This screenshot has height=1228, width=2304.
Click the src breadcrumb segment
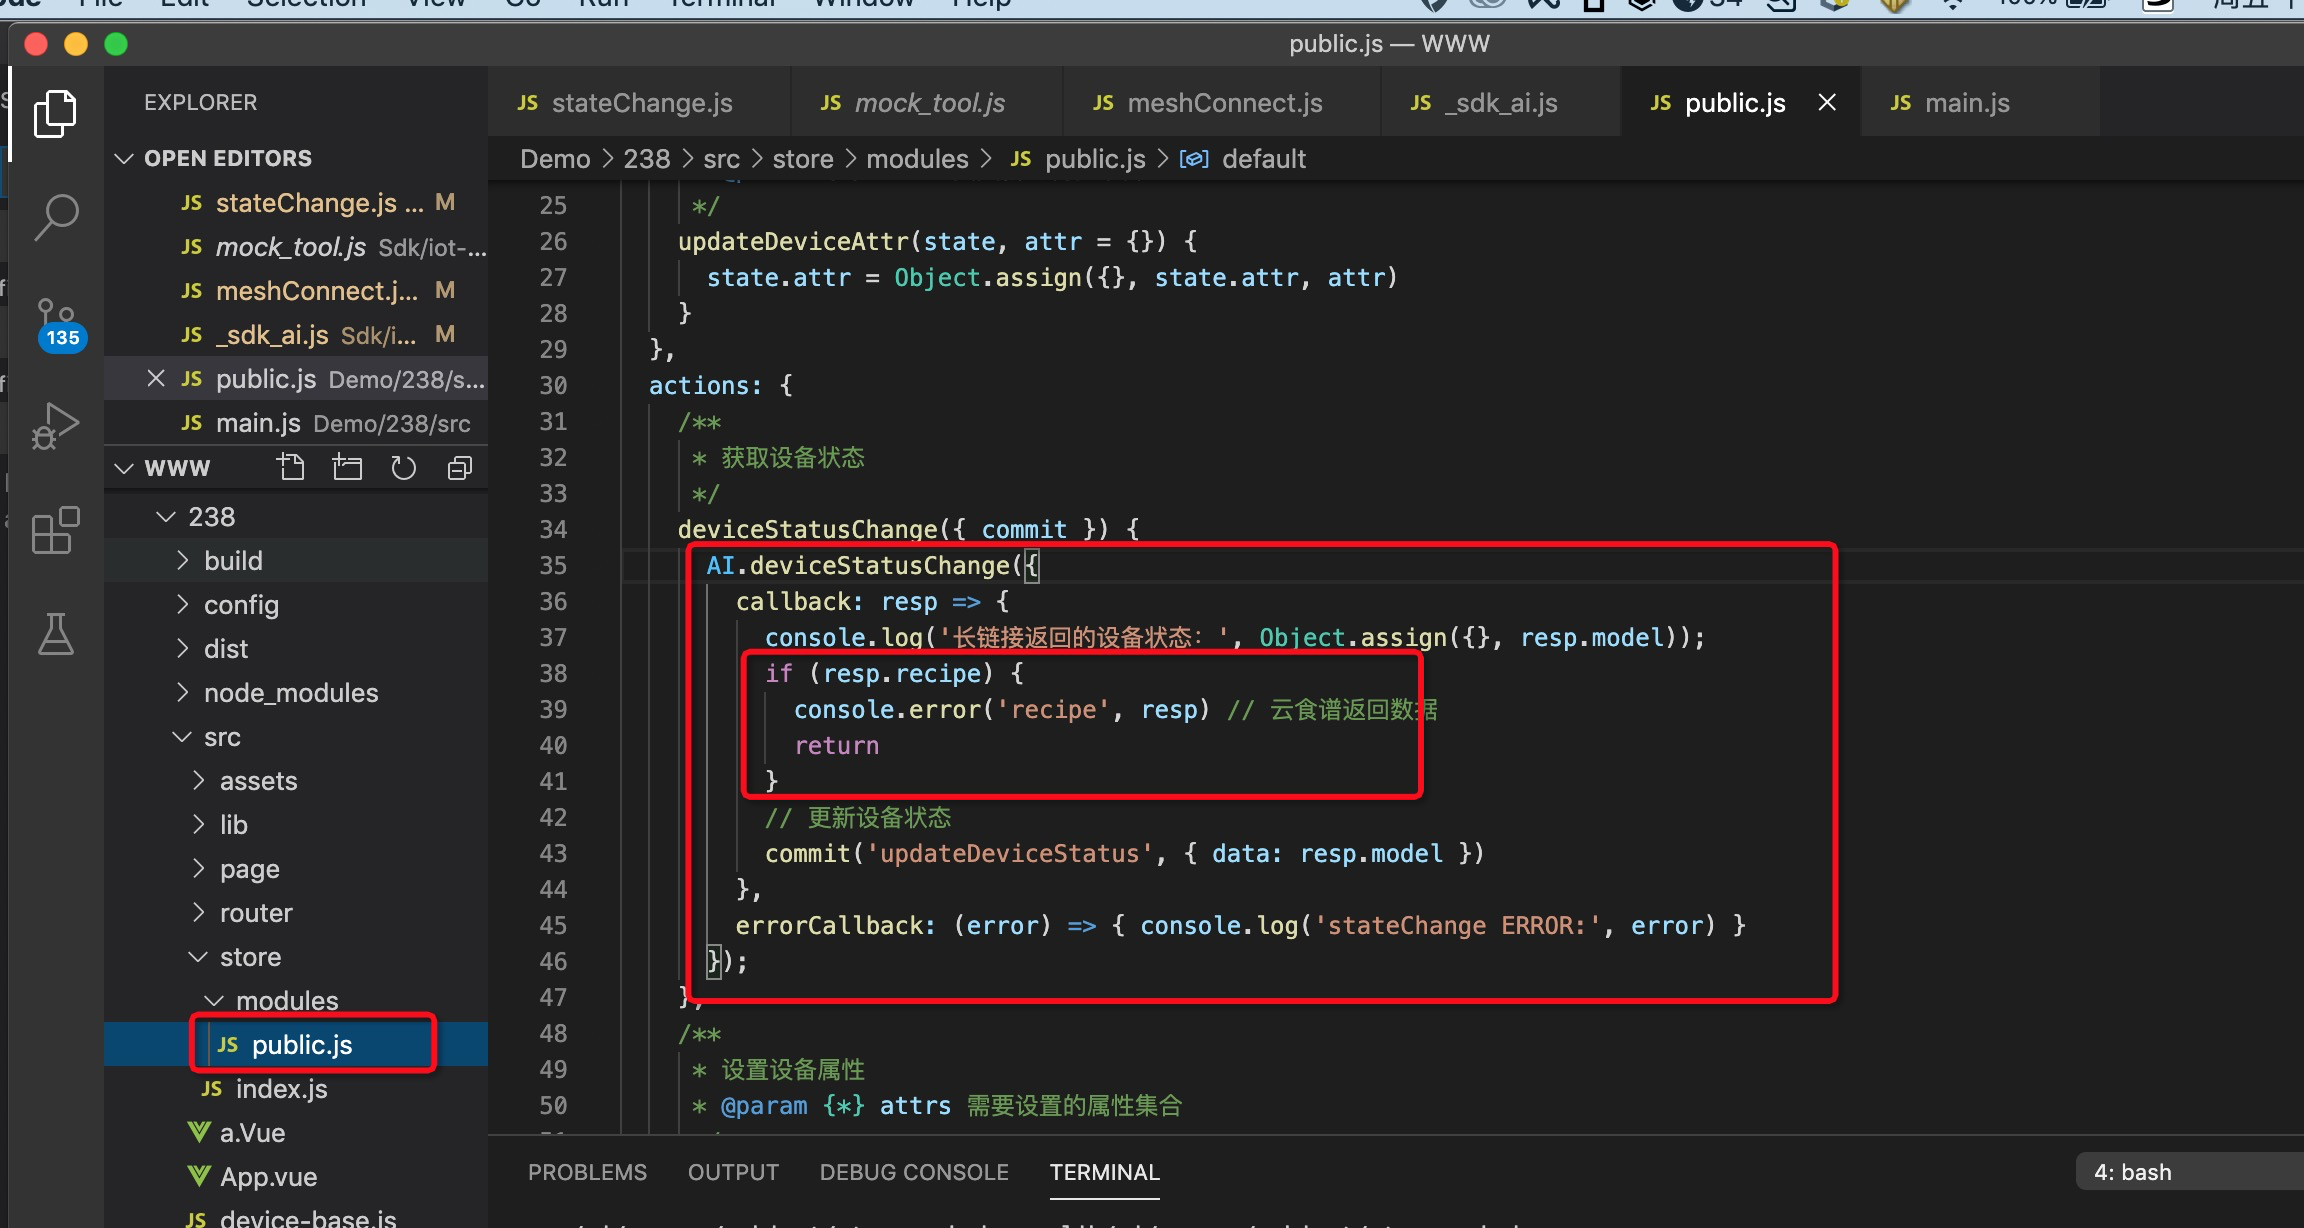(721, 159)
